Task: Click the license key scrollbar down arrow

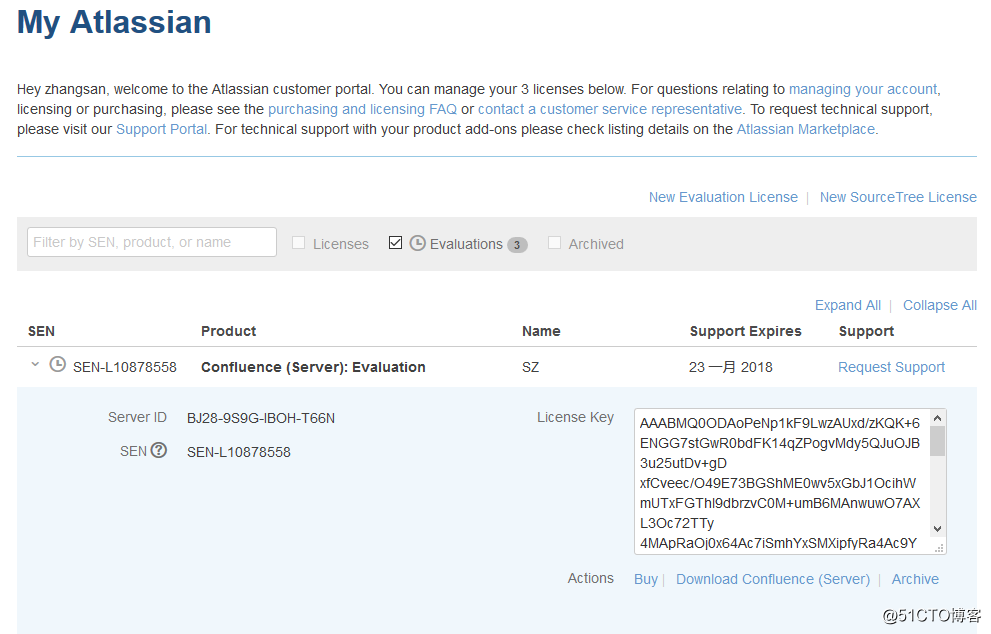Action: (938, 529)
